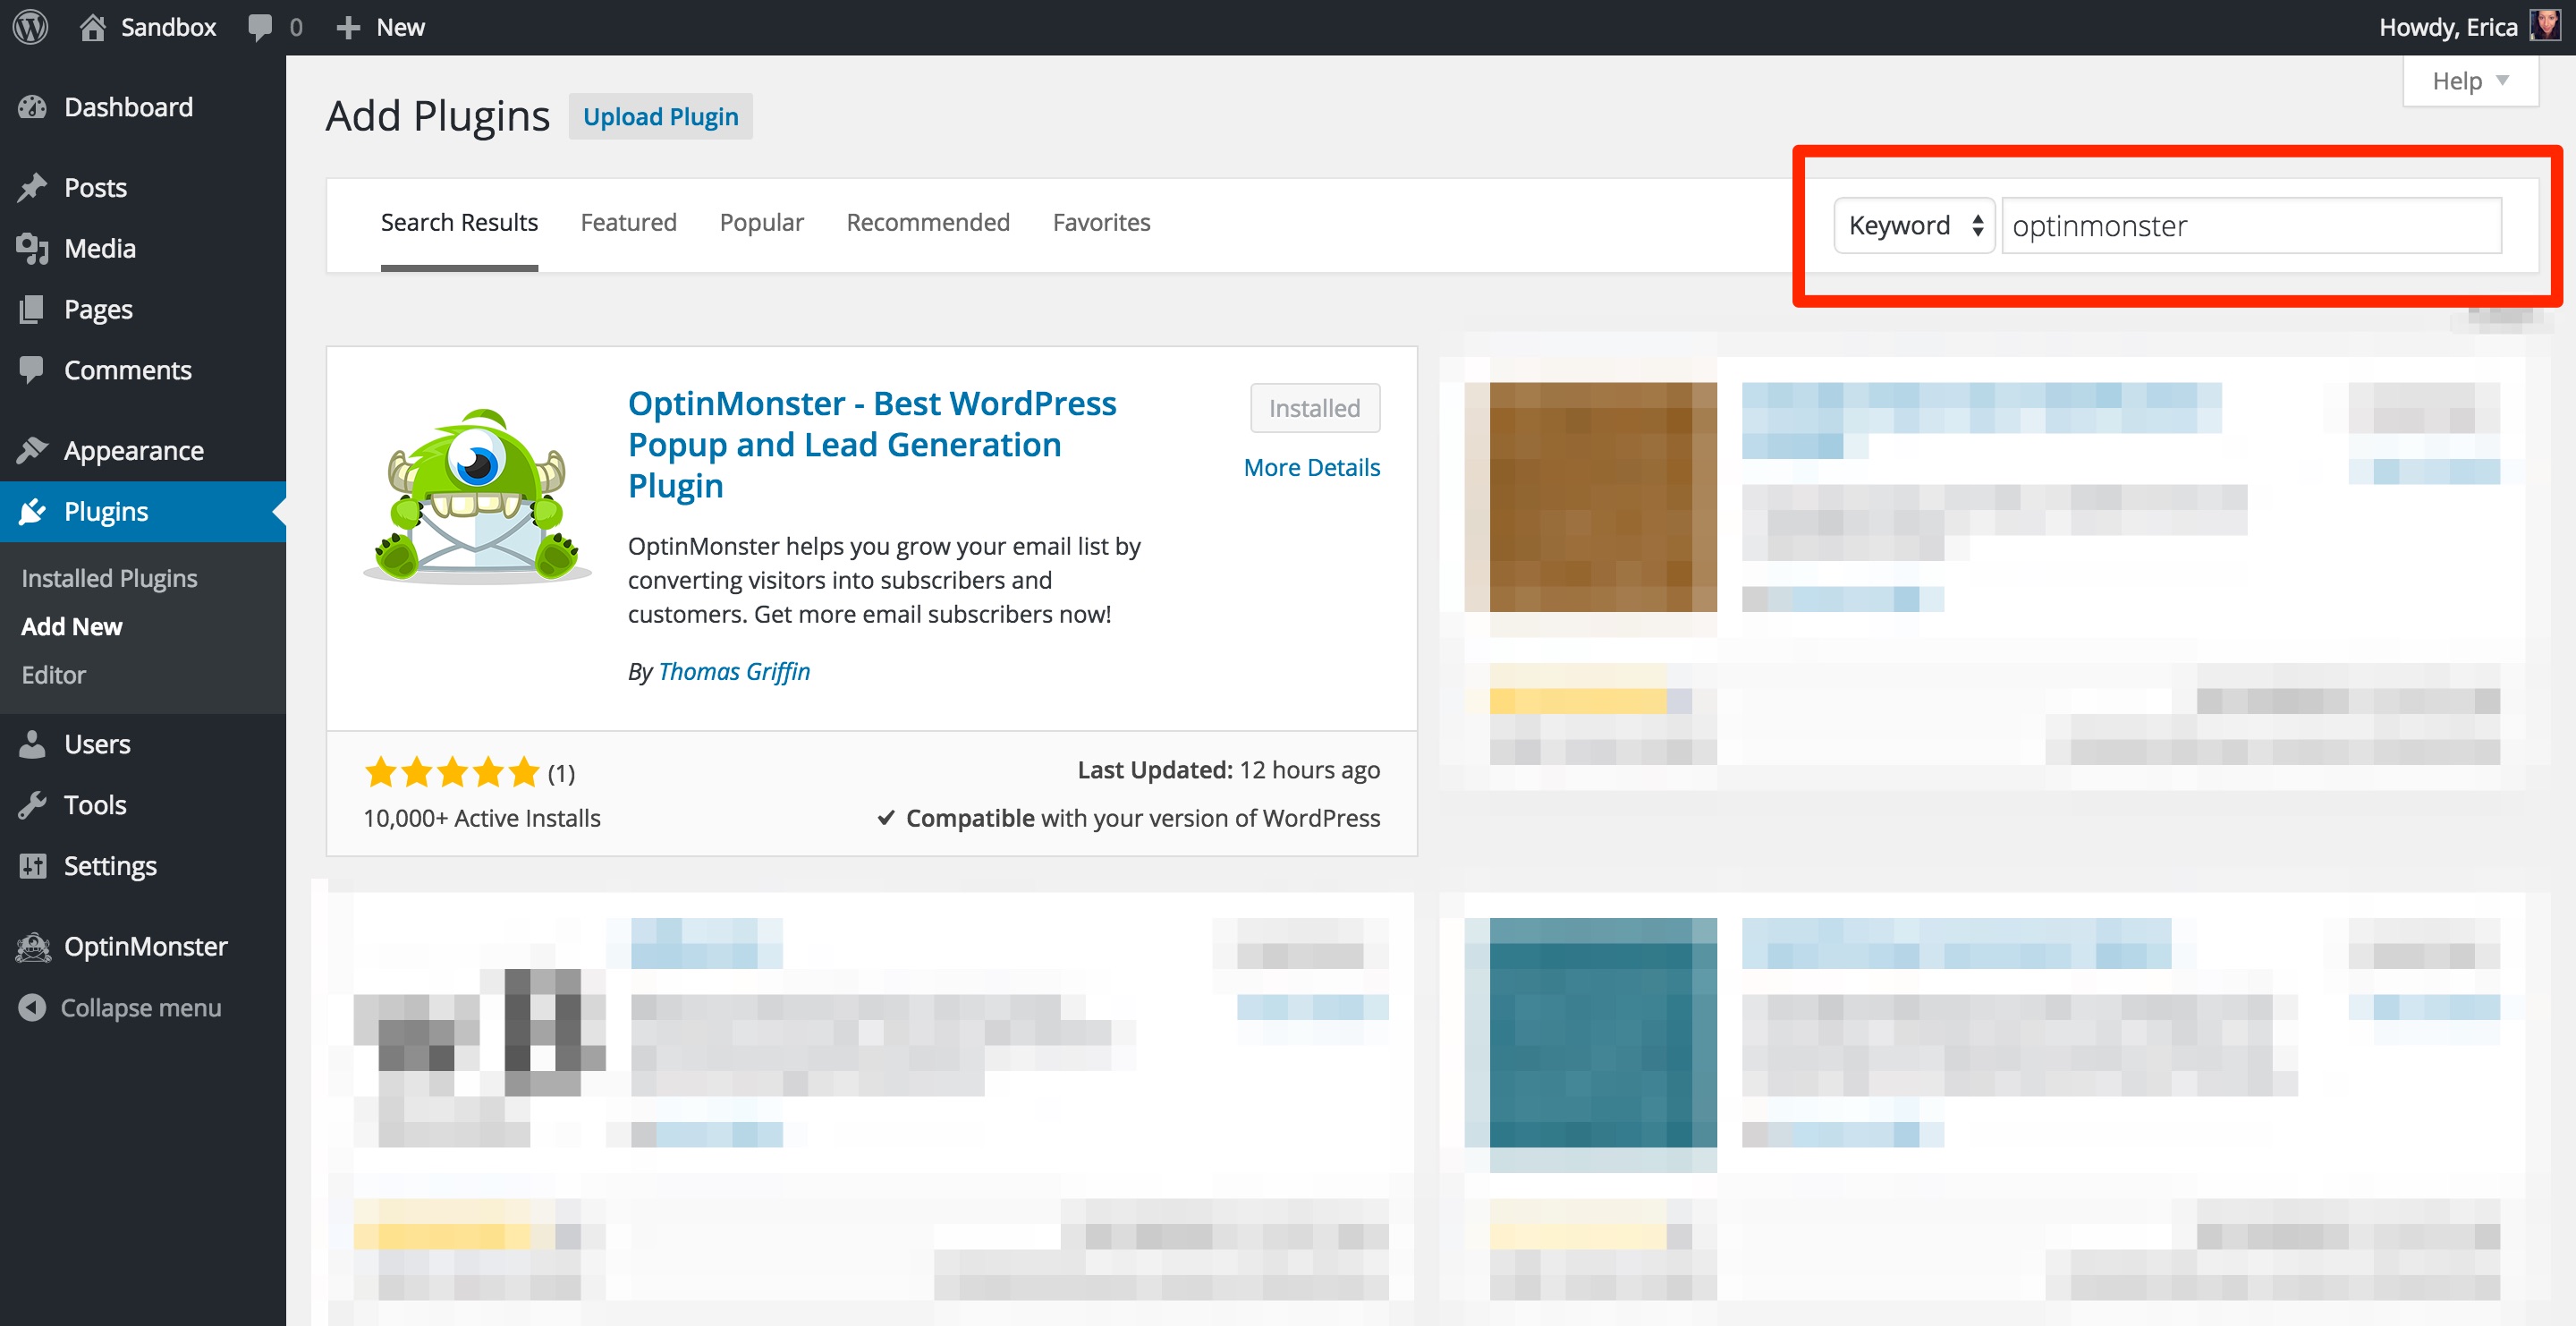Click the Upload Plugin button
2576x1326 pixels.
[x=661, y=115]
